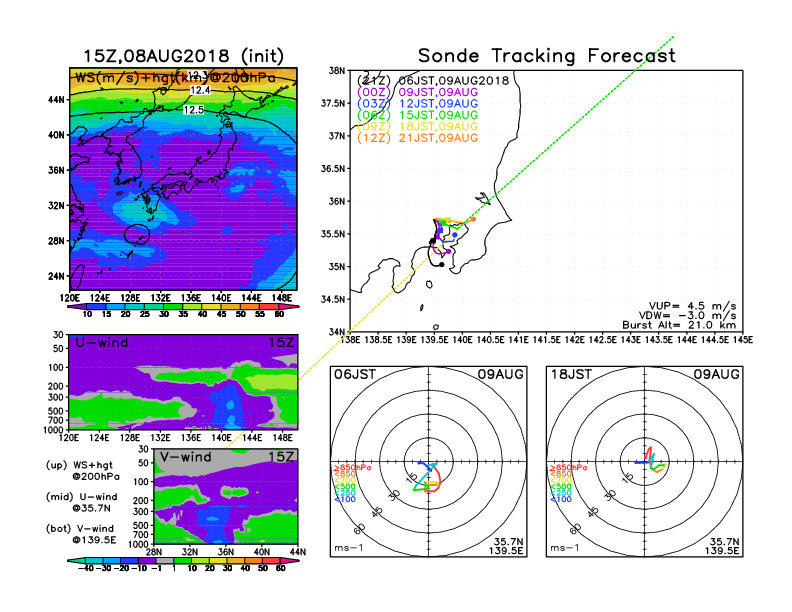Click the "(mid) U-wind @35.7N" description
Image resolution: width=792 pixels, height=612 pixels.
coord(82,502)
